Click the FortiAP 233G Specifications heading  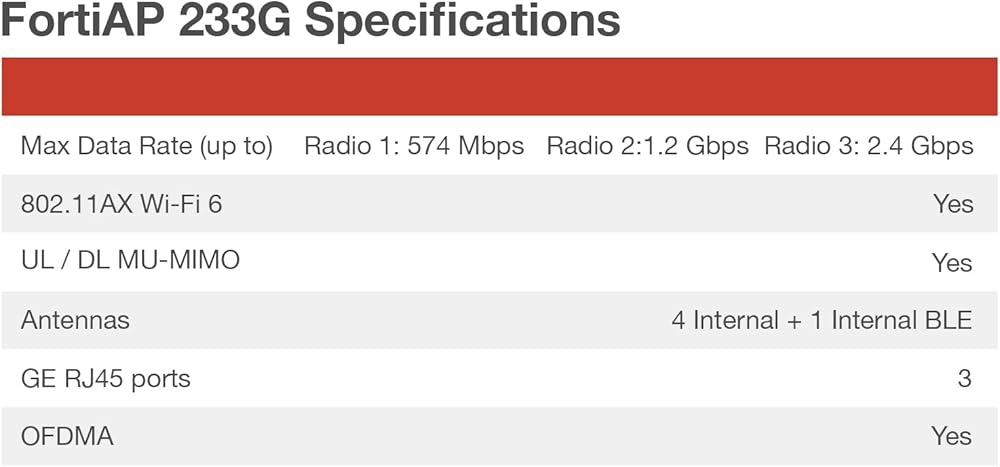(x=310, y=22)
